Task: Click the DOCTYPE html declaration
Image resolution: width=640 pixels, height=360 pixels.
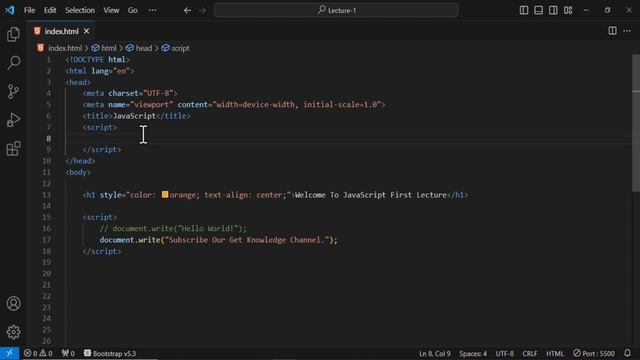Action: 98,60
